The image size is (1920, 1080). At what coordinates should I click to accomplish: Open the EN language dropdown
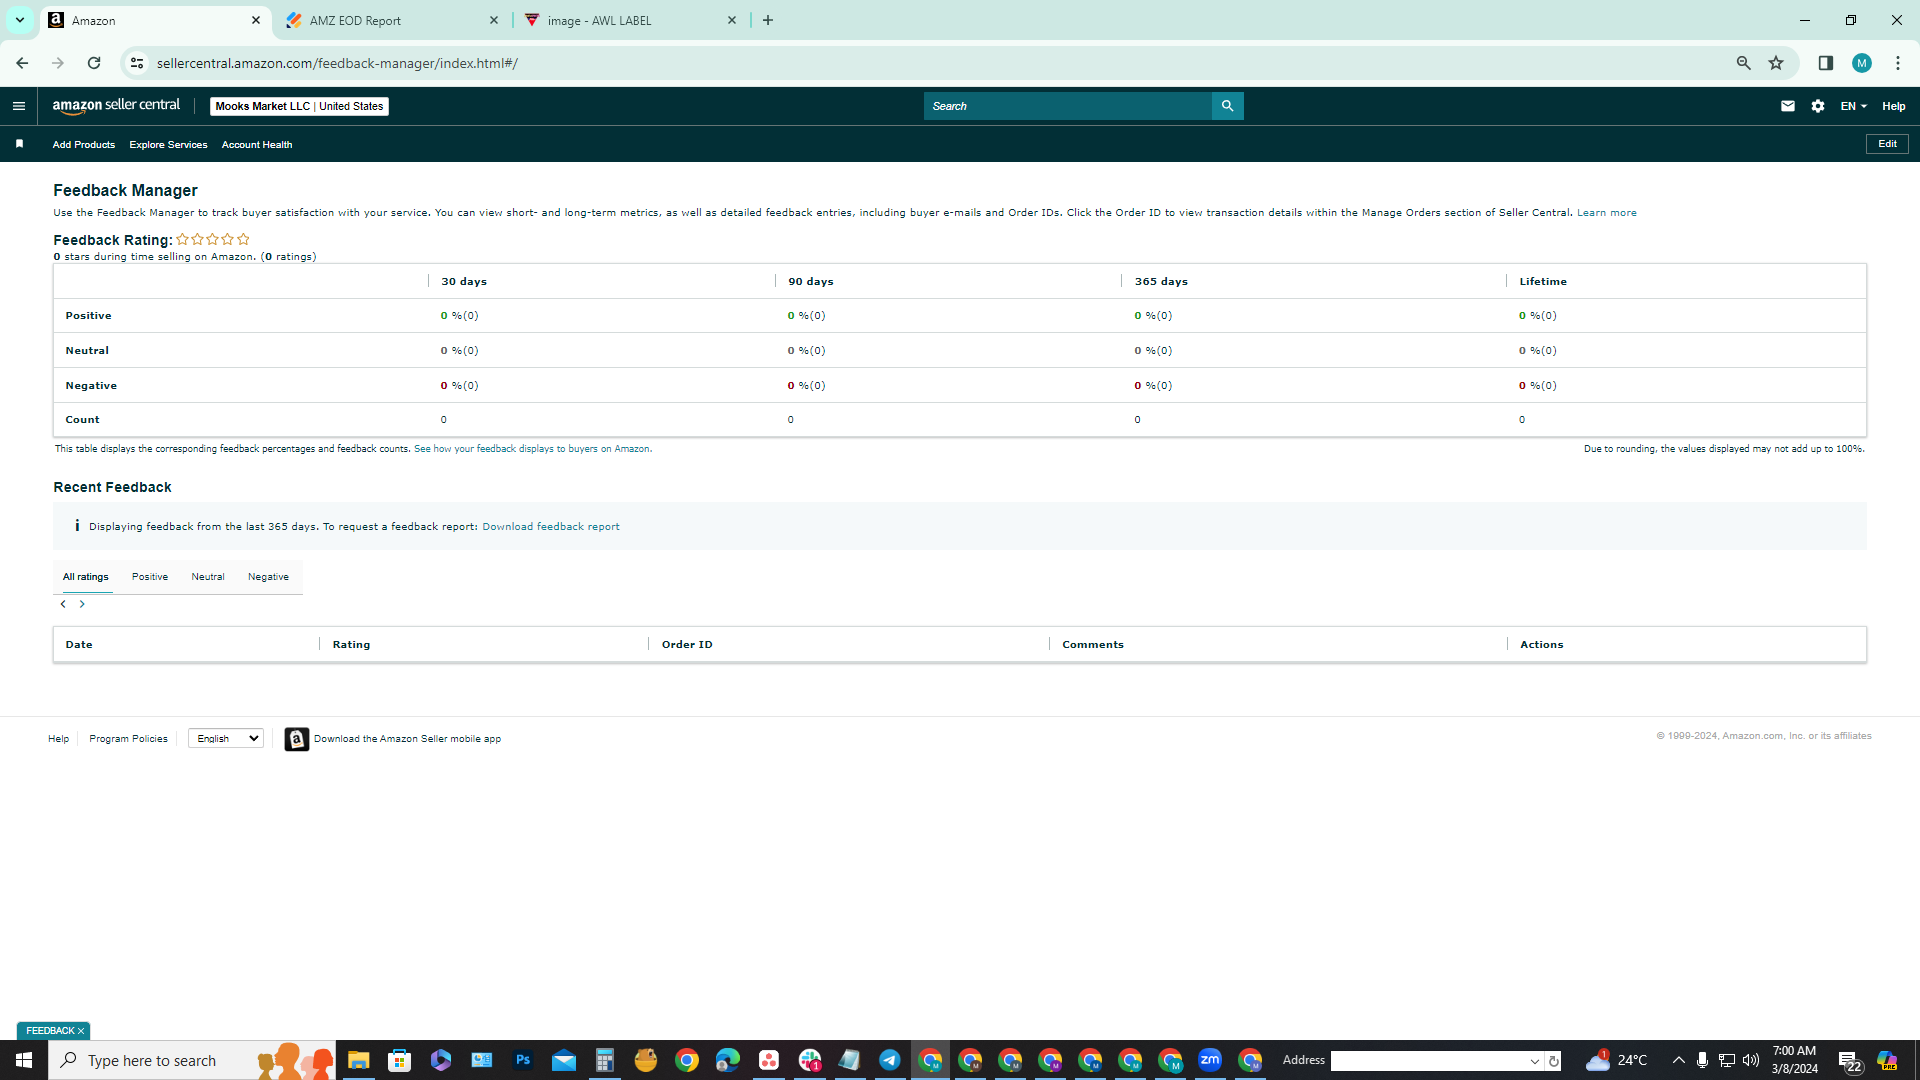[1854, 106]
